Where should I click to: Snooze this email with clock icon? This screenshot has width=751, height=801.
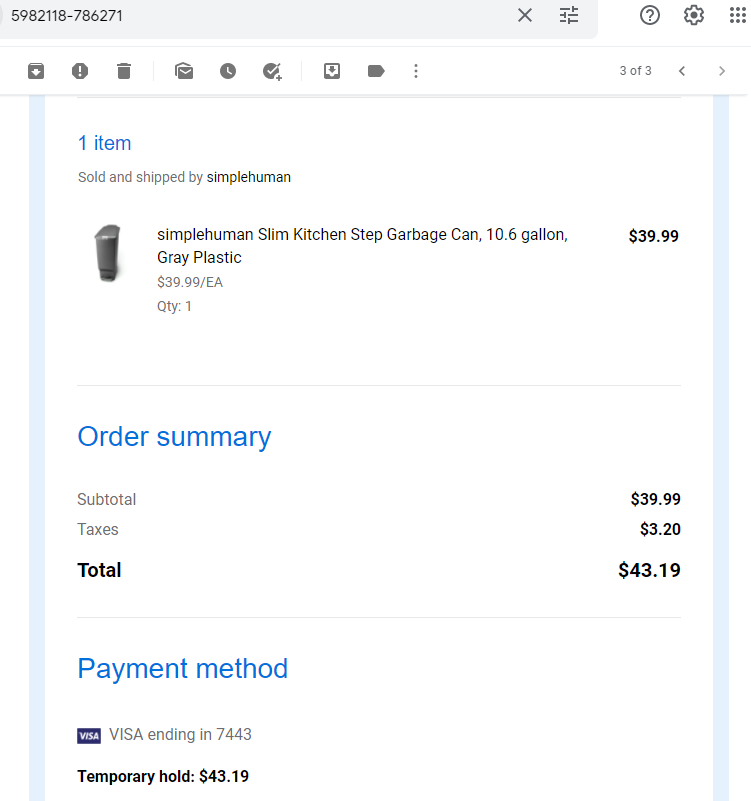pyautogui.click(x=228, y=71)
